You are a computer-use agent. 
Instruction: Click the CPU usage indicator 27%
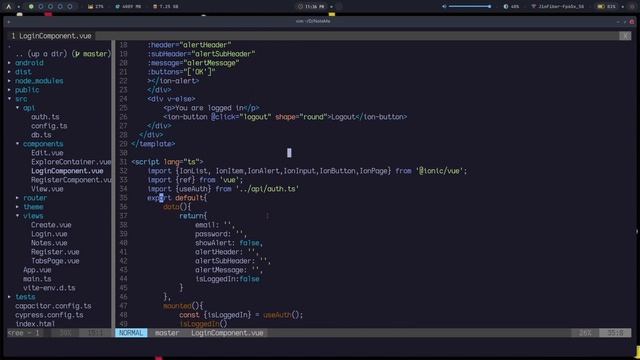click(96, 7)
